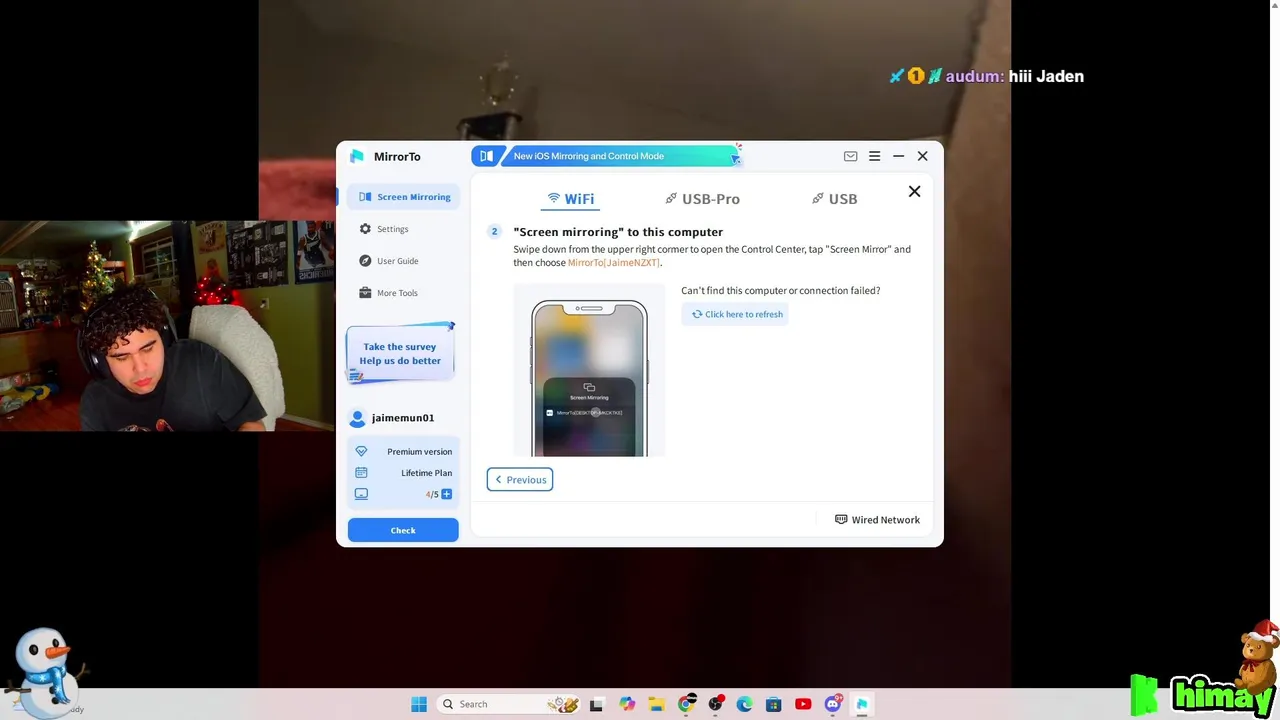
Task: Switch to the WiFi connection tab
Action: (570, 199)
